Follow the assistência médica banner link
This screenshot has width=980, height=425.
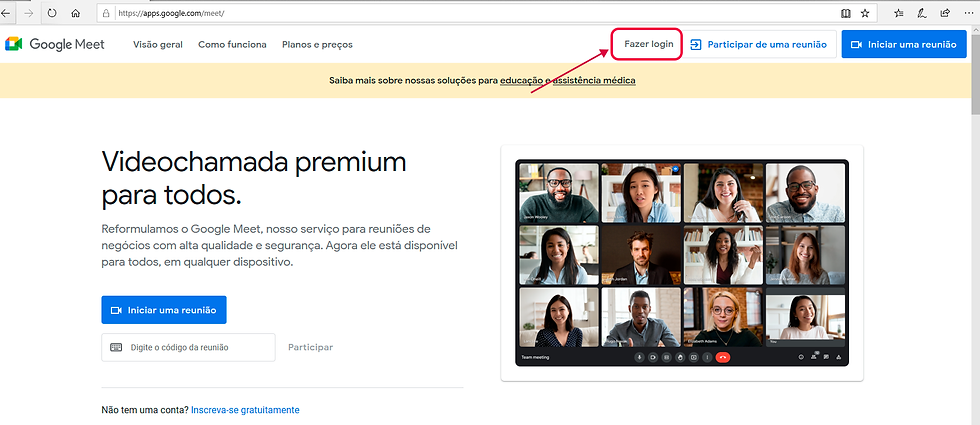(x=594, y=81)
